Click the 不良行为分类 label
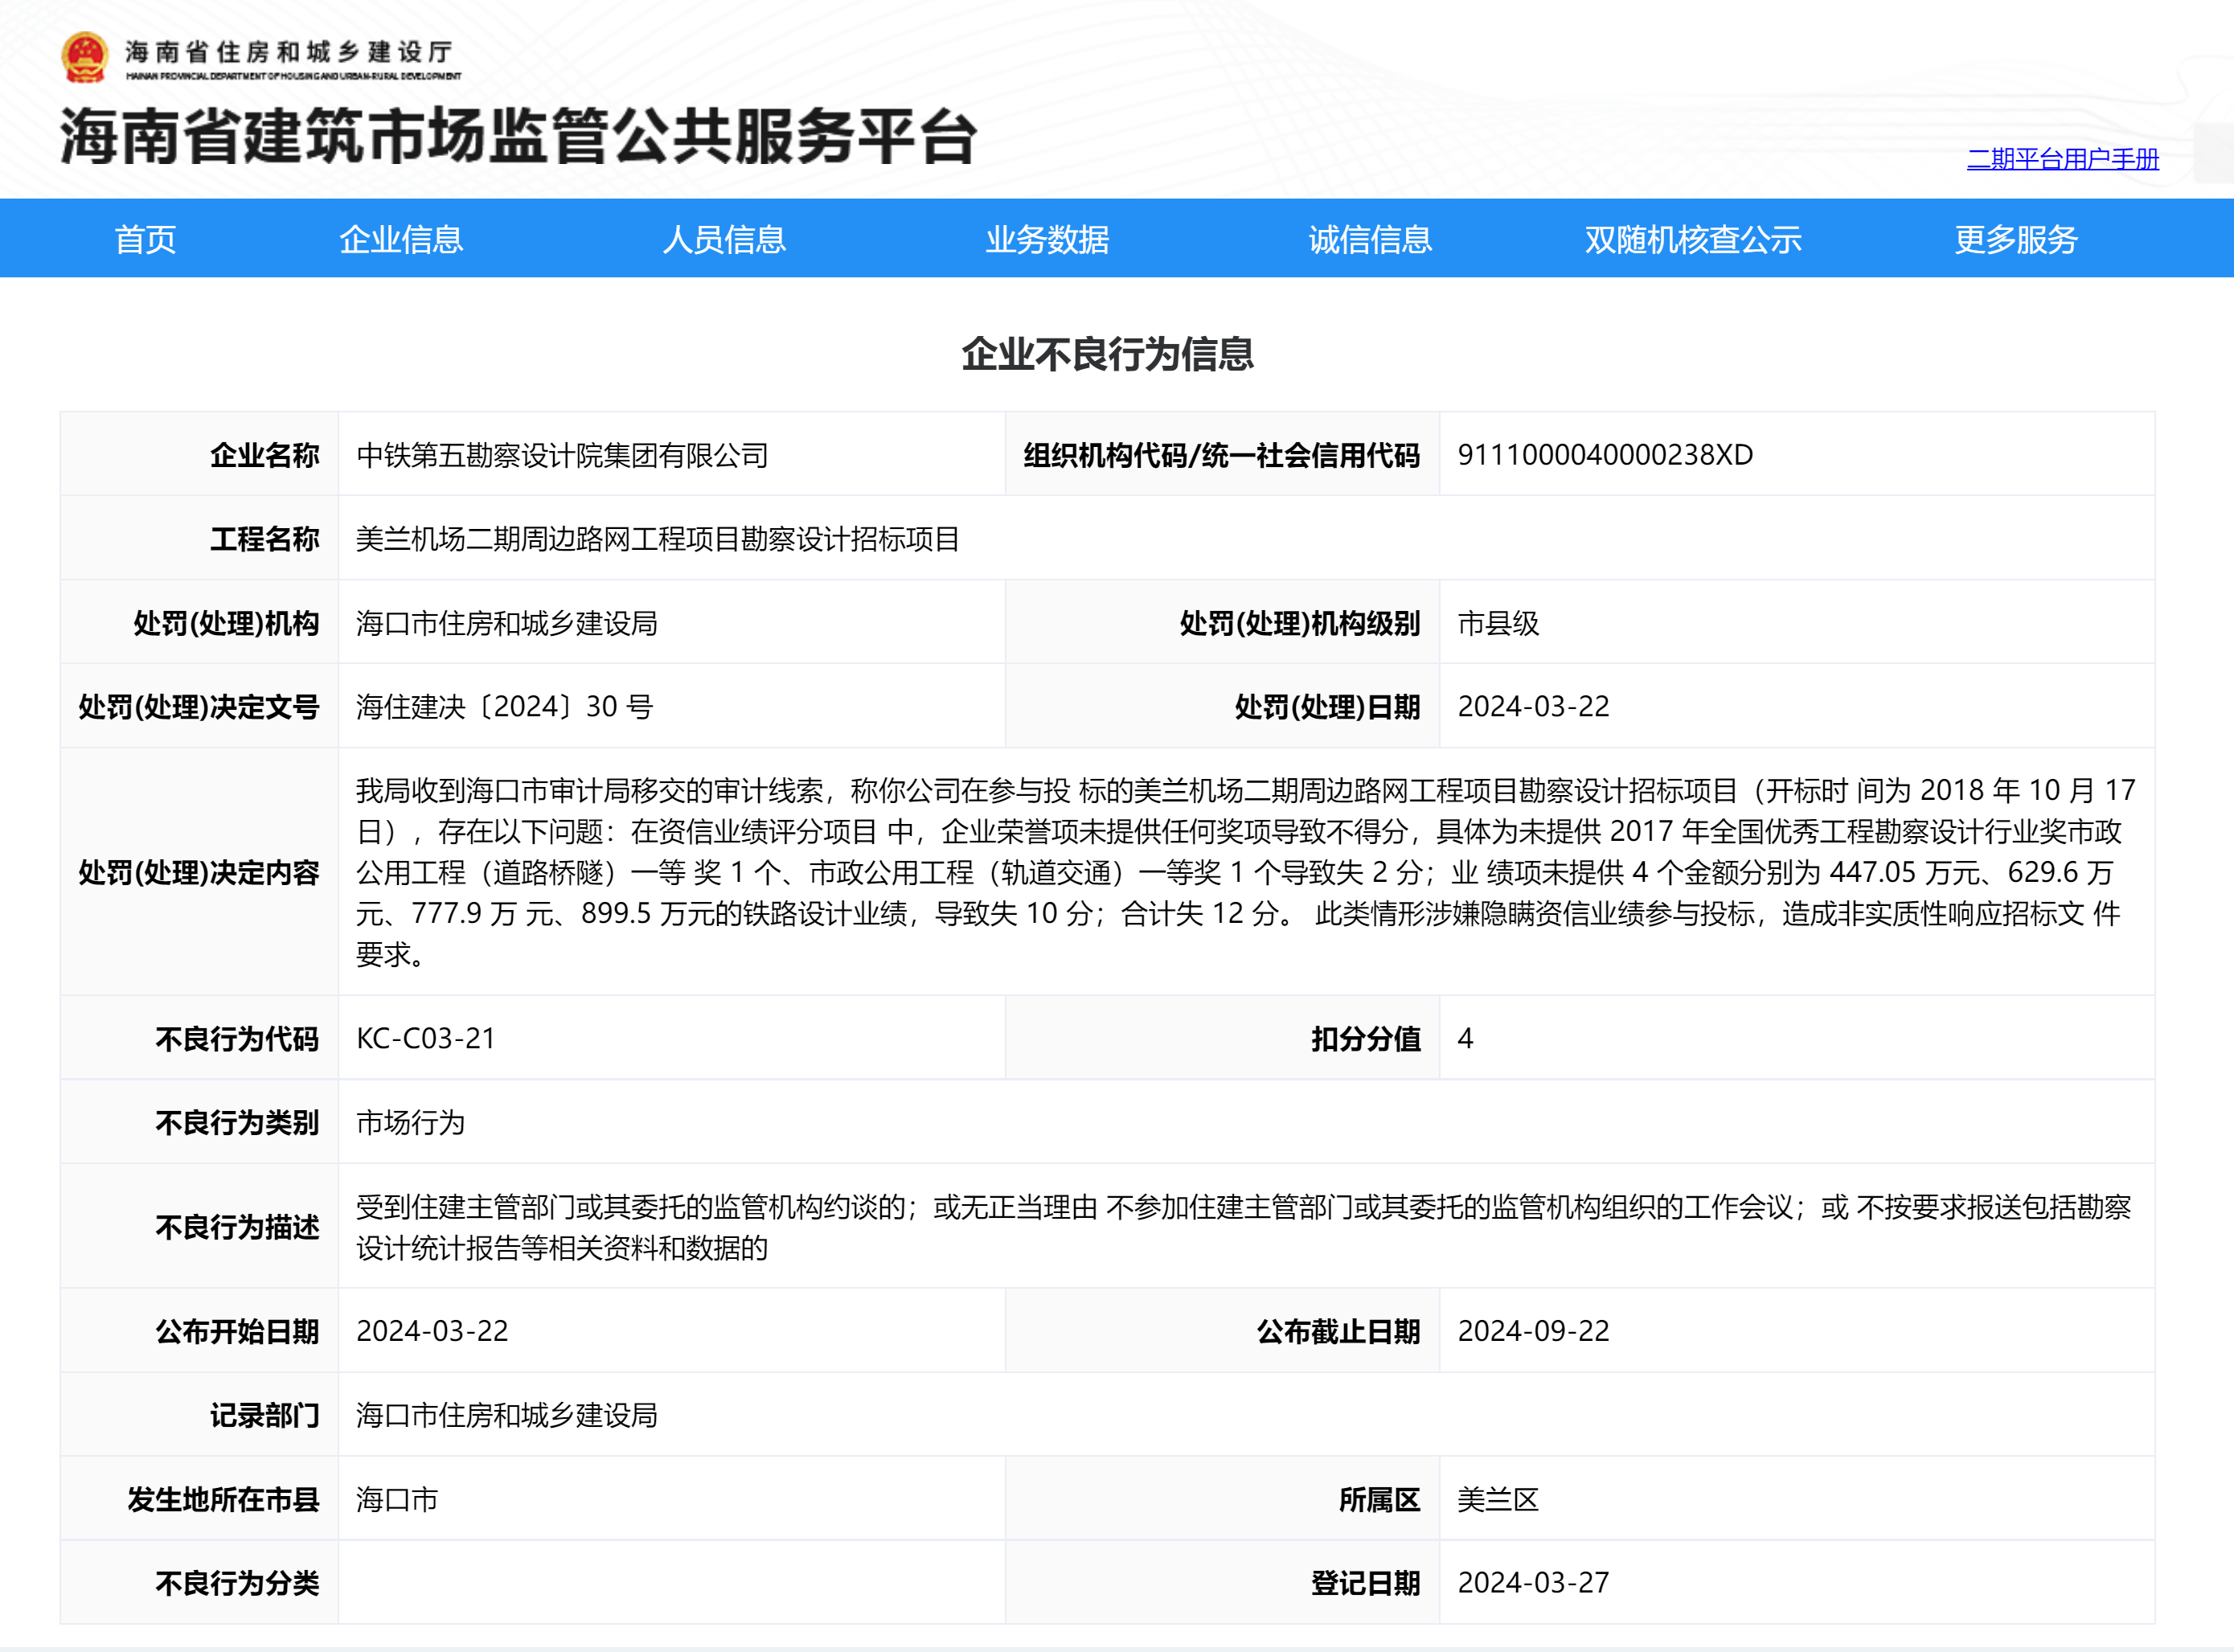This screenshot has height=1652, width=2234. click(x=237, y=1583)
